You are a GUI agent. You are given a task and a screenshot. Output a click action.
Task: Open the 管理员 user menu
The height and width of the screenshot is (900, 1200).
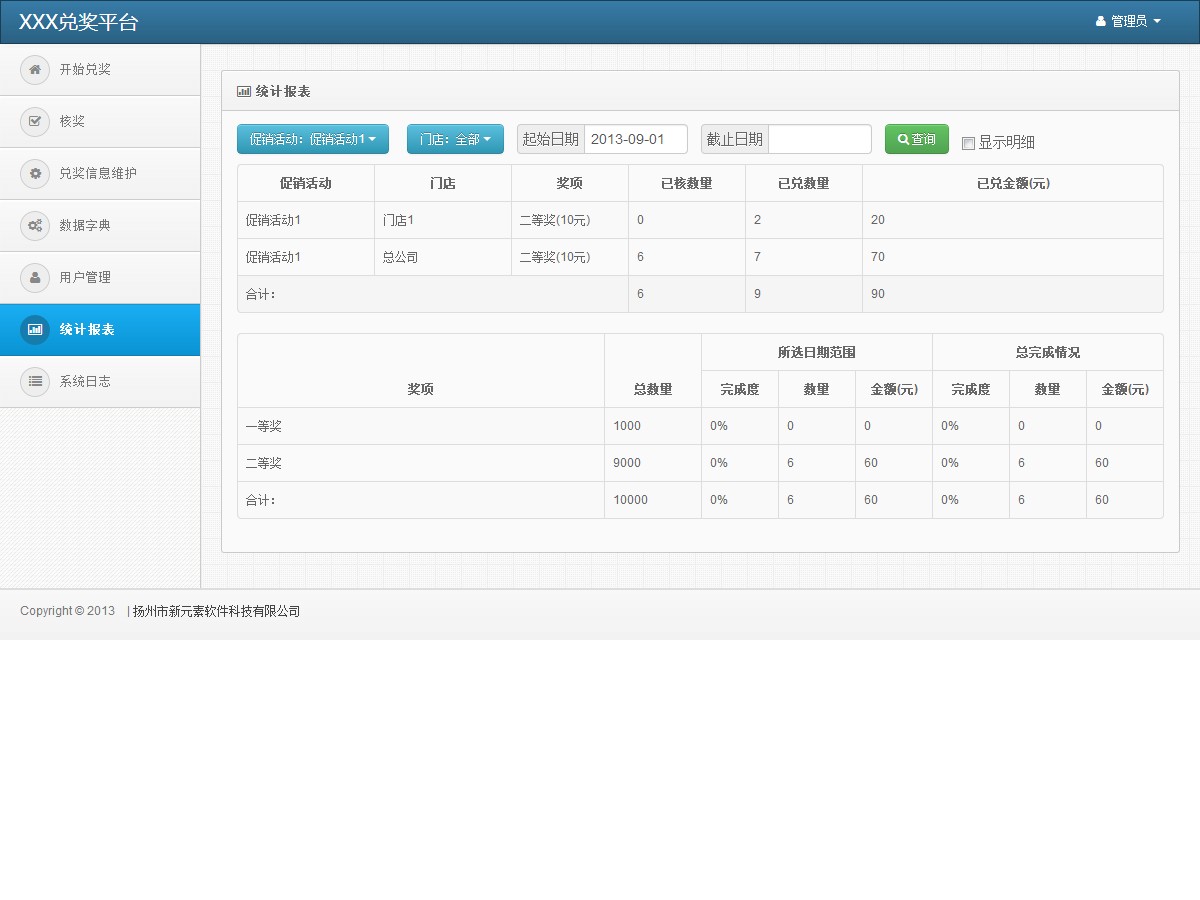click(1128, 21)
